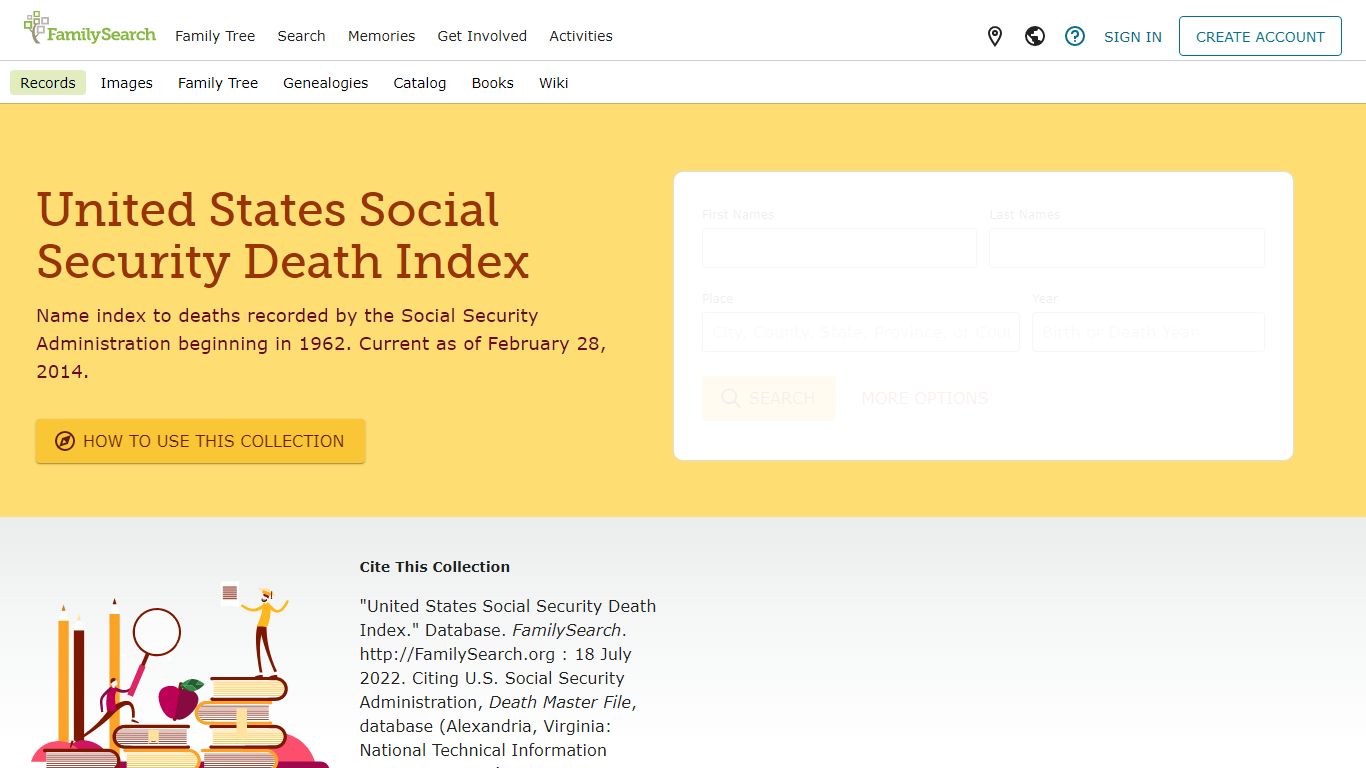Click the CREATE ACCOUNT button
1366x768 pixels.
[x=1260, y=36]
